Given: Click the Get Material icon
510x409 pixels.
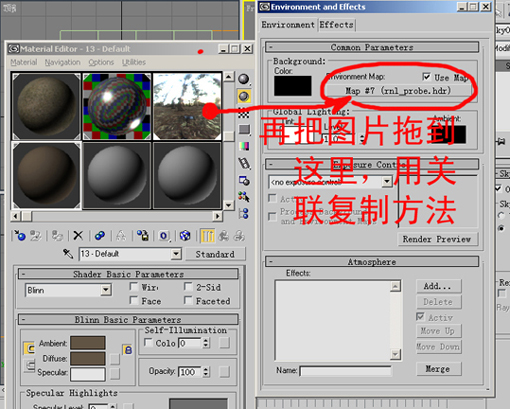Looking at the screenshot, I should click(19, 236).
